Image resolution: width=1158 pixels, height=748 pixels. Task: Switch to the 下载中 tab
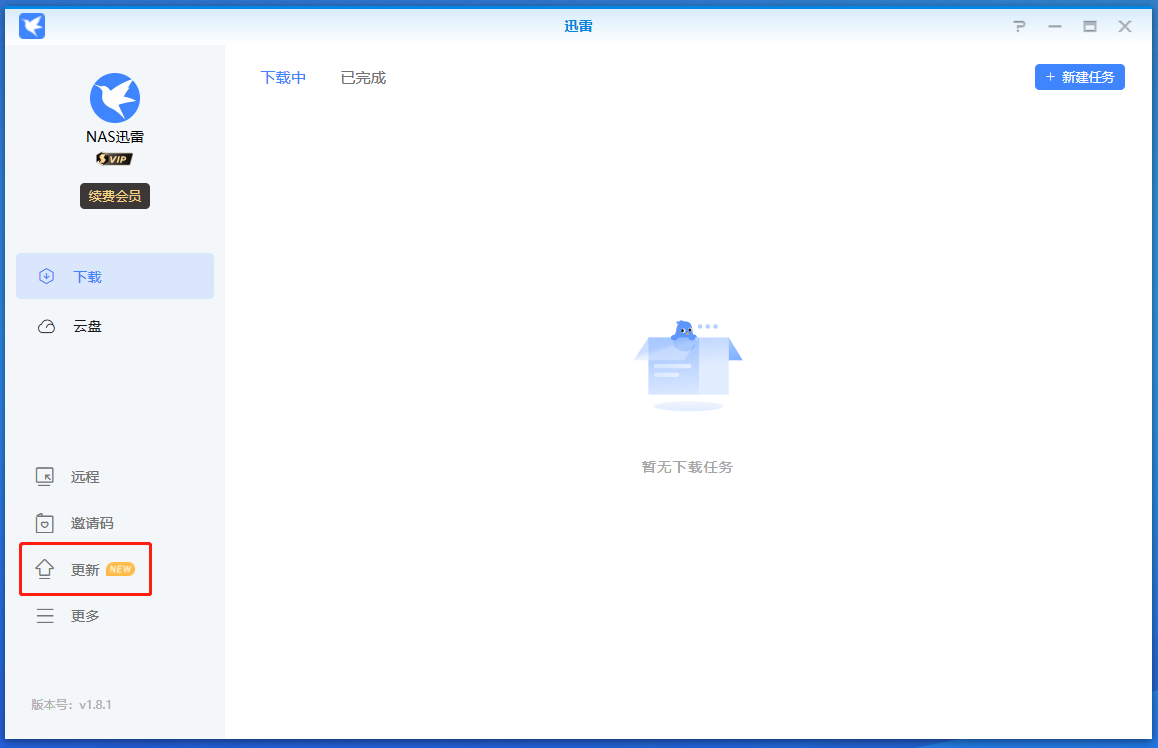click(283, 77)
